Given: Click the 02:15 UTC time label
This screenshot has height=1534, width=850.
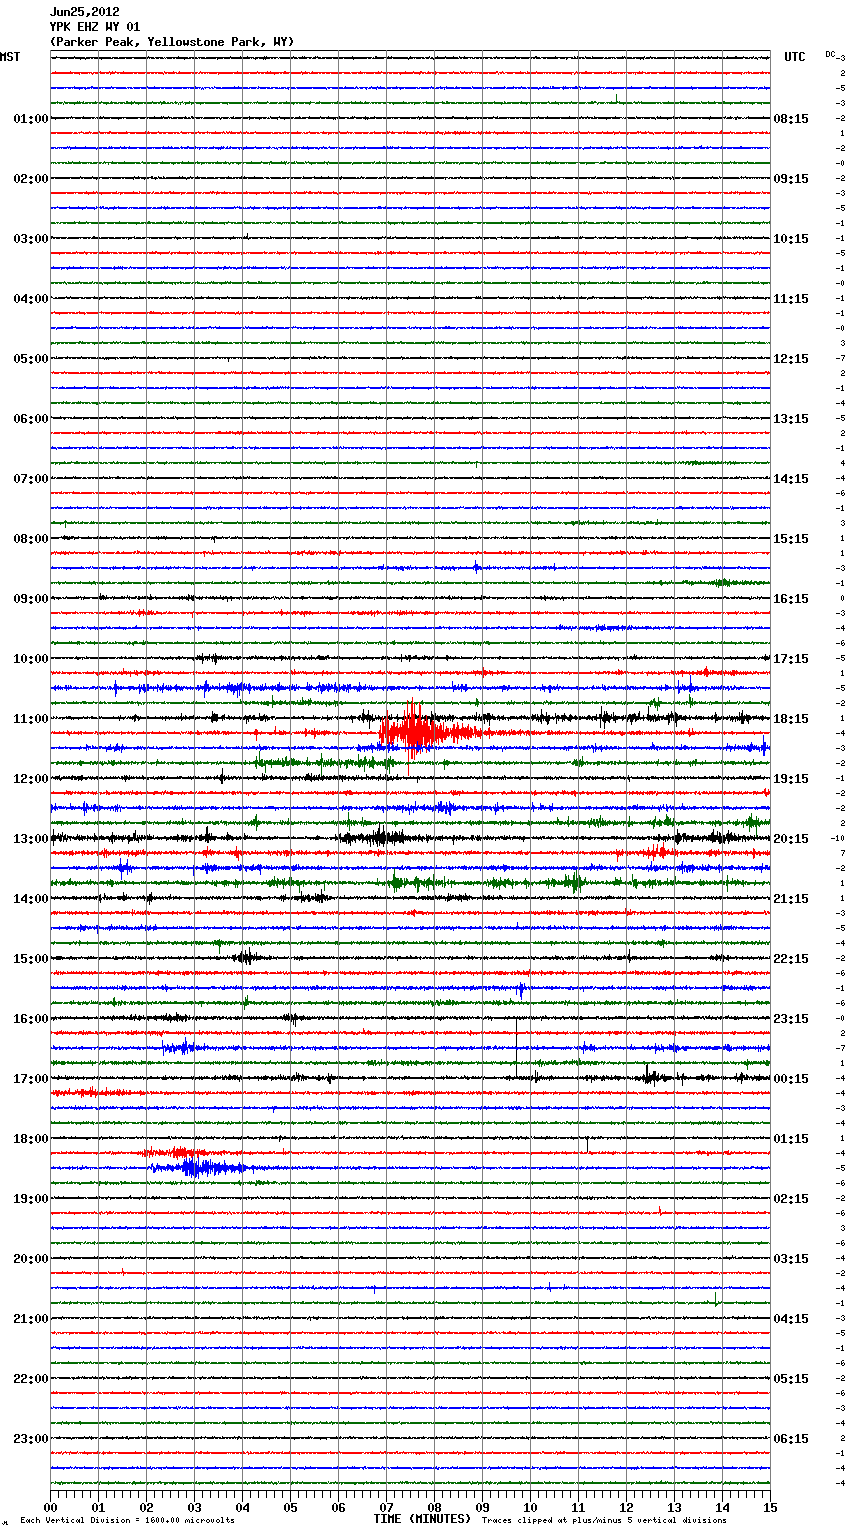Looking at the screenshot, I should (x=791, y=1199).
